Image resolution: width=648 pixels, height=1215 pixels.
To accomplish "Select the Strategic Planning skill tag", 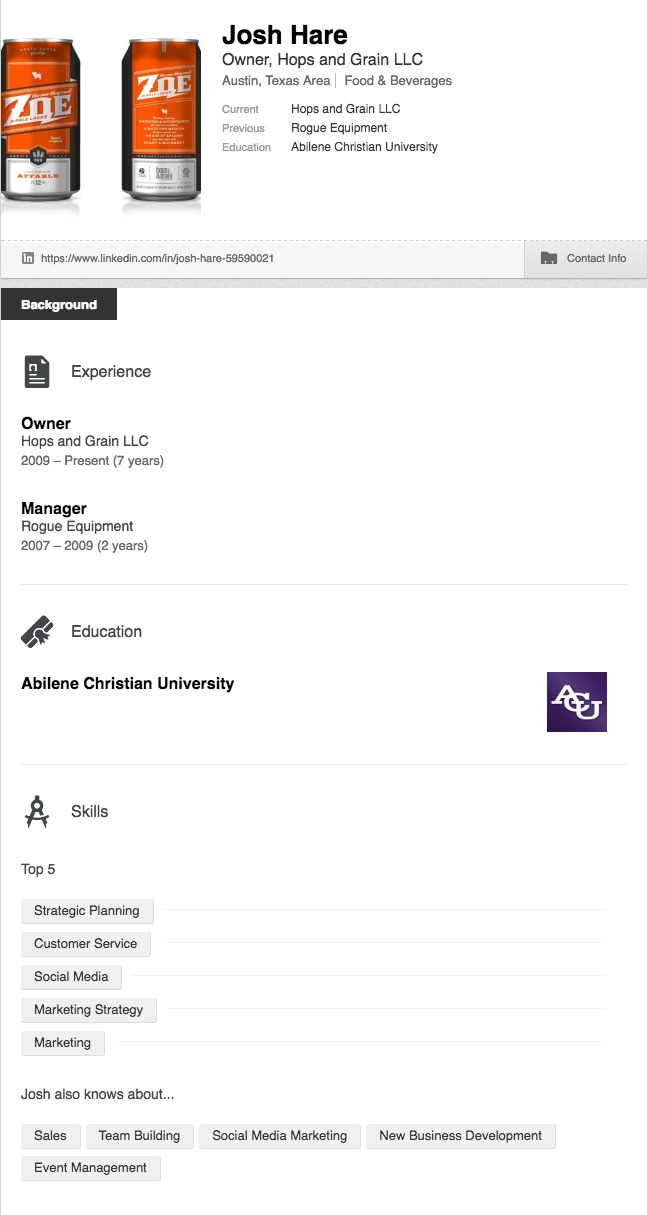I will pos(87,911).
